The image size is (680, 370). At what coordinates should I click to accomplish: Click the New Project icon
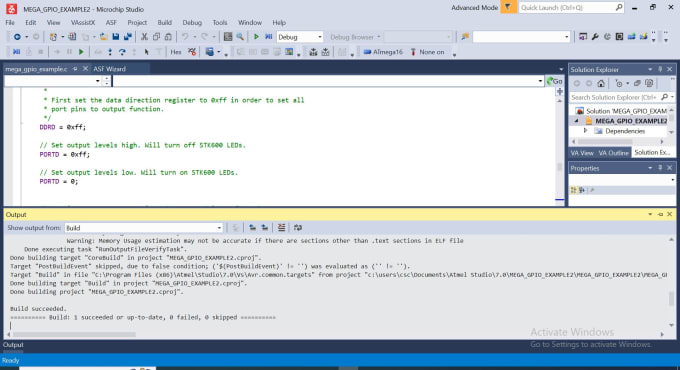[53, 37]
